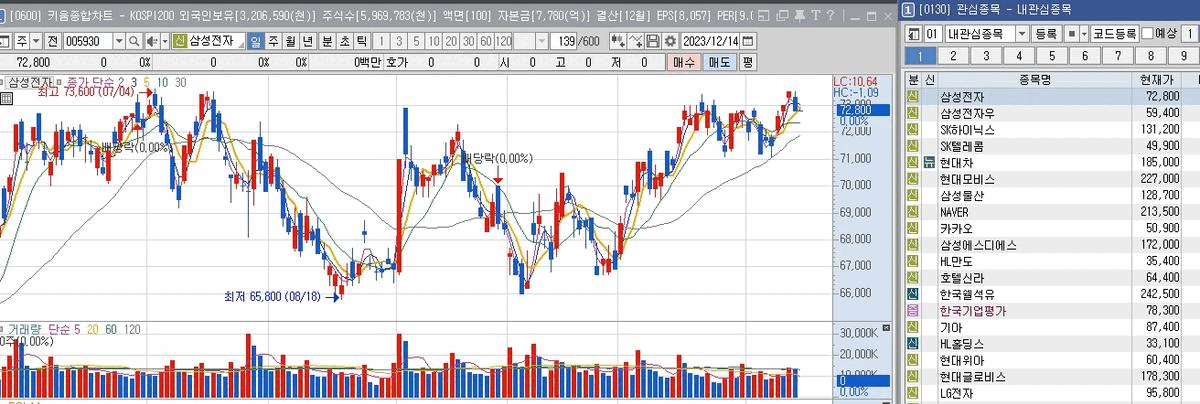This screenshot has height=404, width=1200.
Task: Select 호텔신라 in the watchlist
Action: [x=1052, y=277]
